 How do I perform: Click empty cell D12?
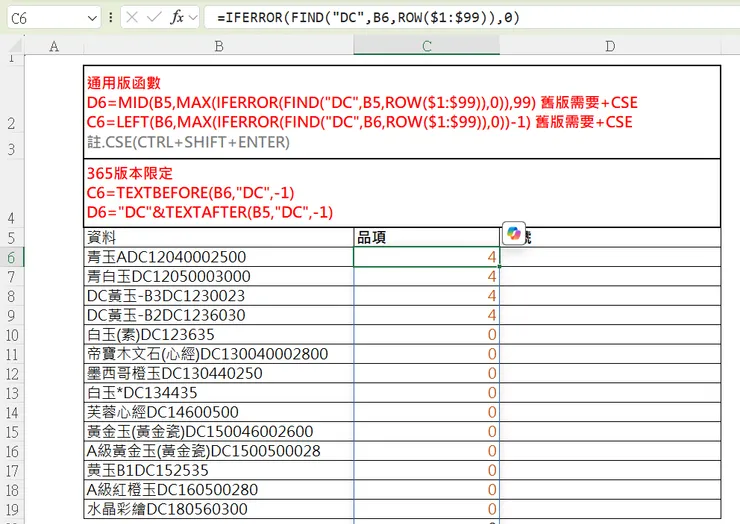610,373
